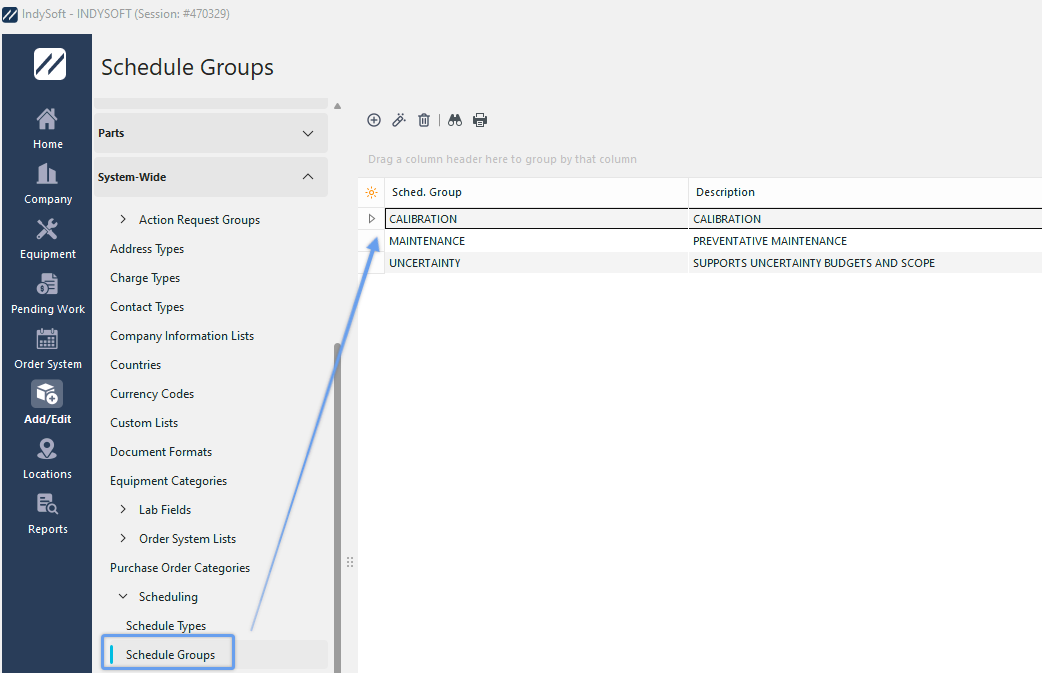Click CALIBRATION description cell
The height and width of the screenshot is (673, 1042).
click(x=865, y=219)
